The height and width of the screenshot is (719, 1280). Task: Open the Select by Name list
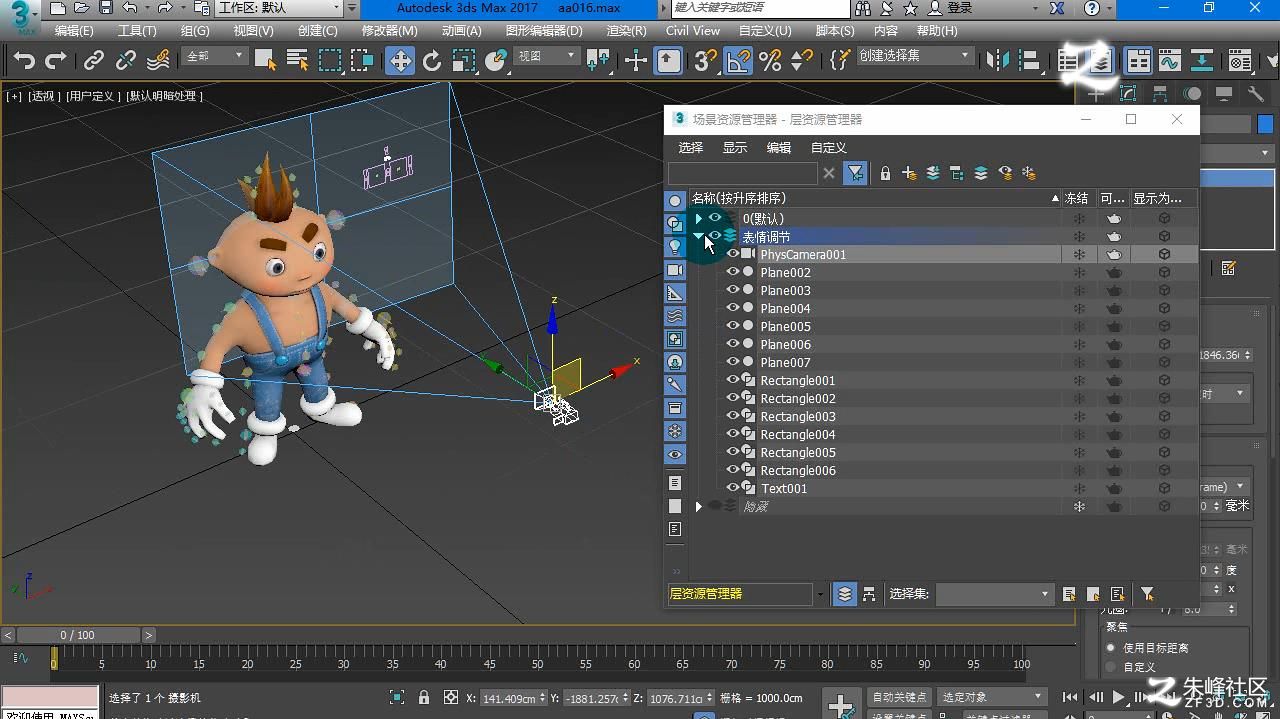[x=297, y=61]
